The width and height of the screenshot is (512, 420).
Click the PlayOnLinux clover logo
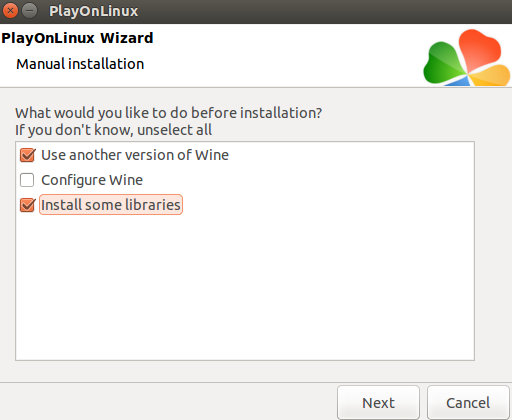[x=467, y=57]
